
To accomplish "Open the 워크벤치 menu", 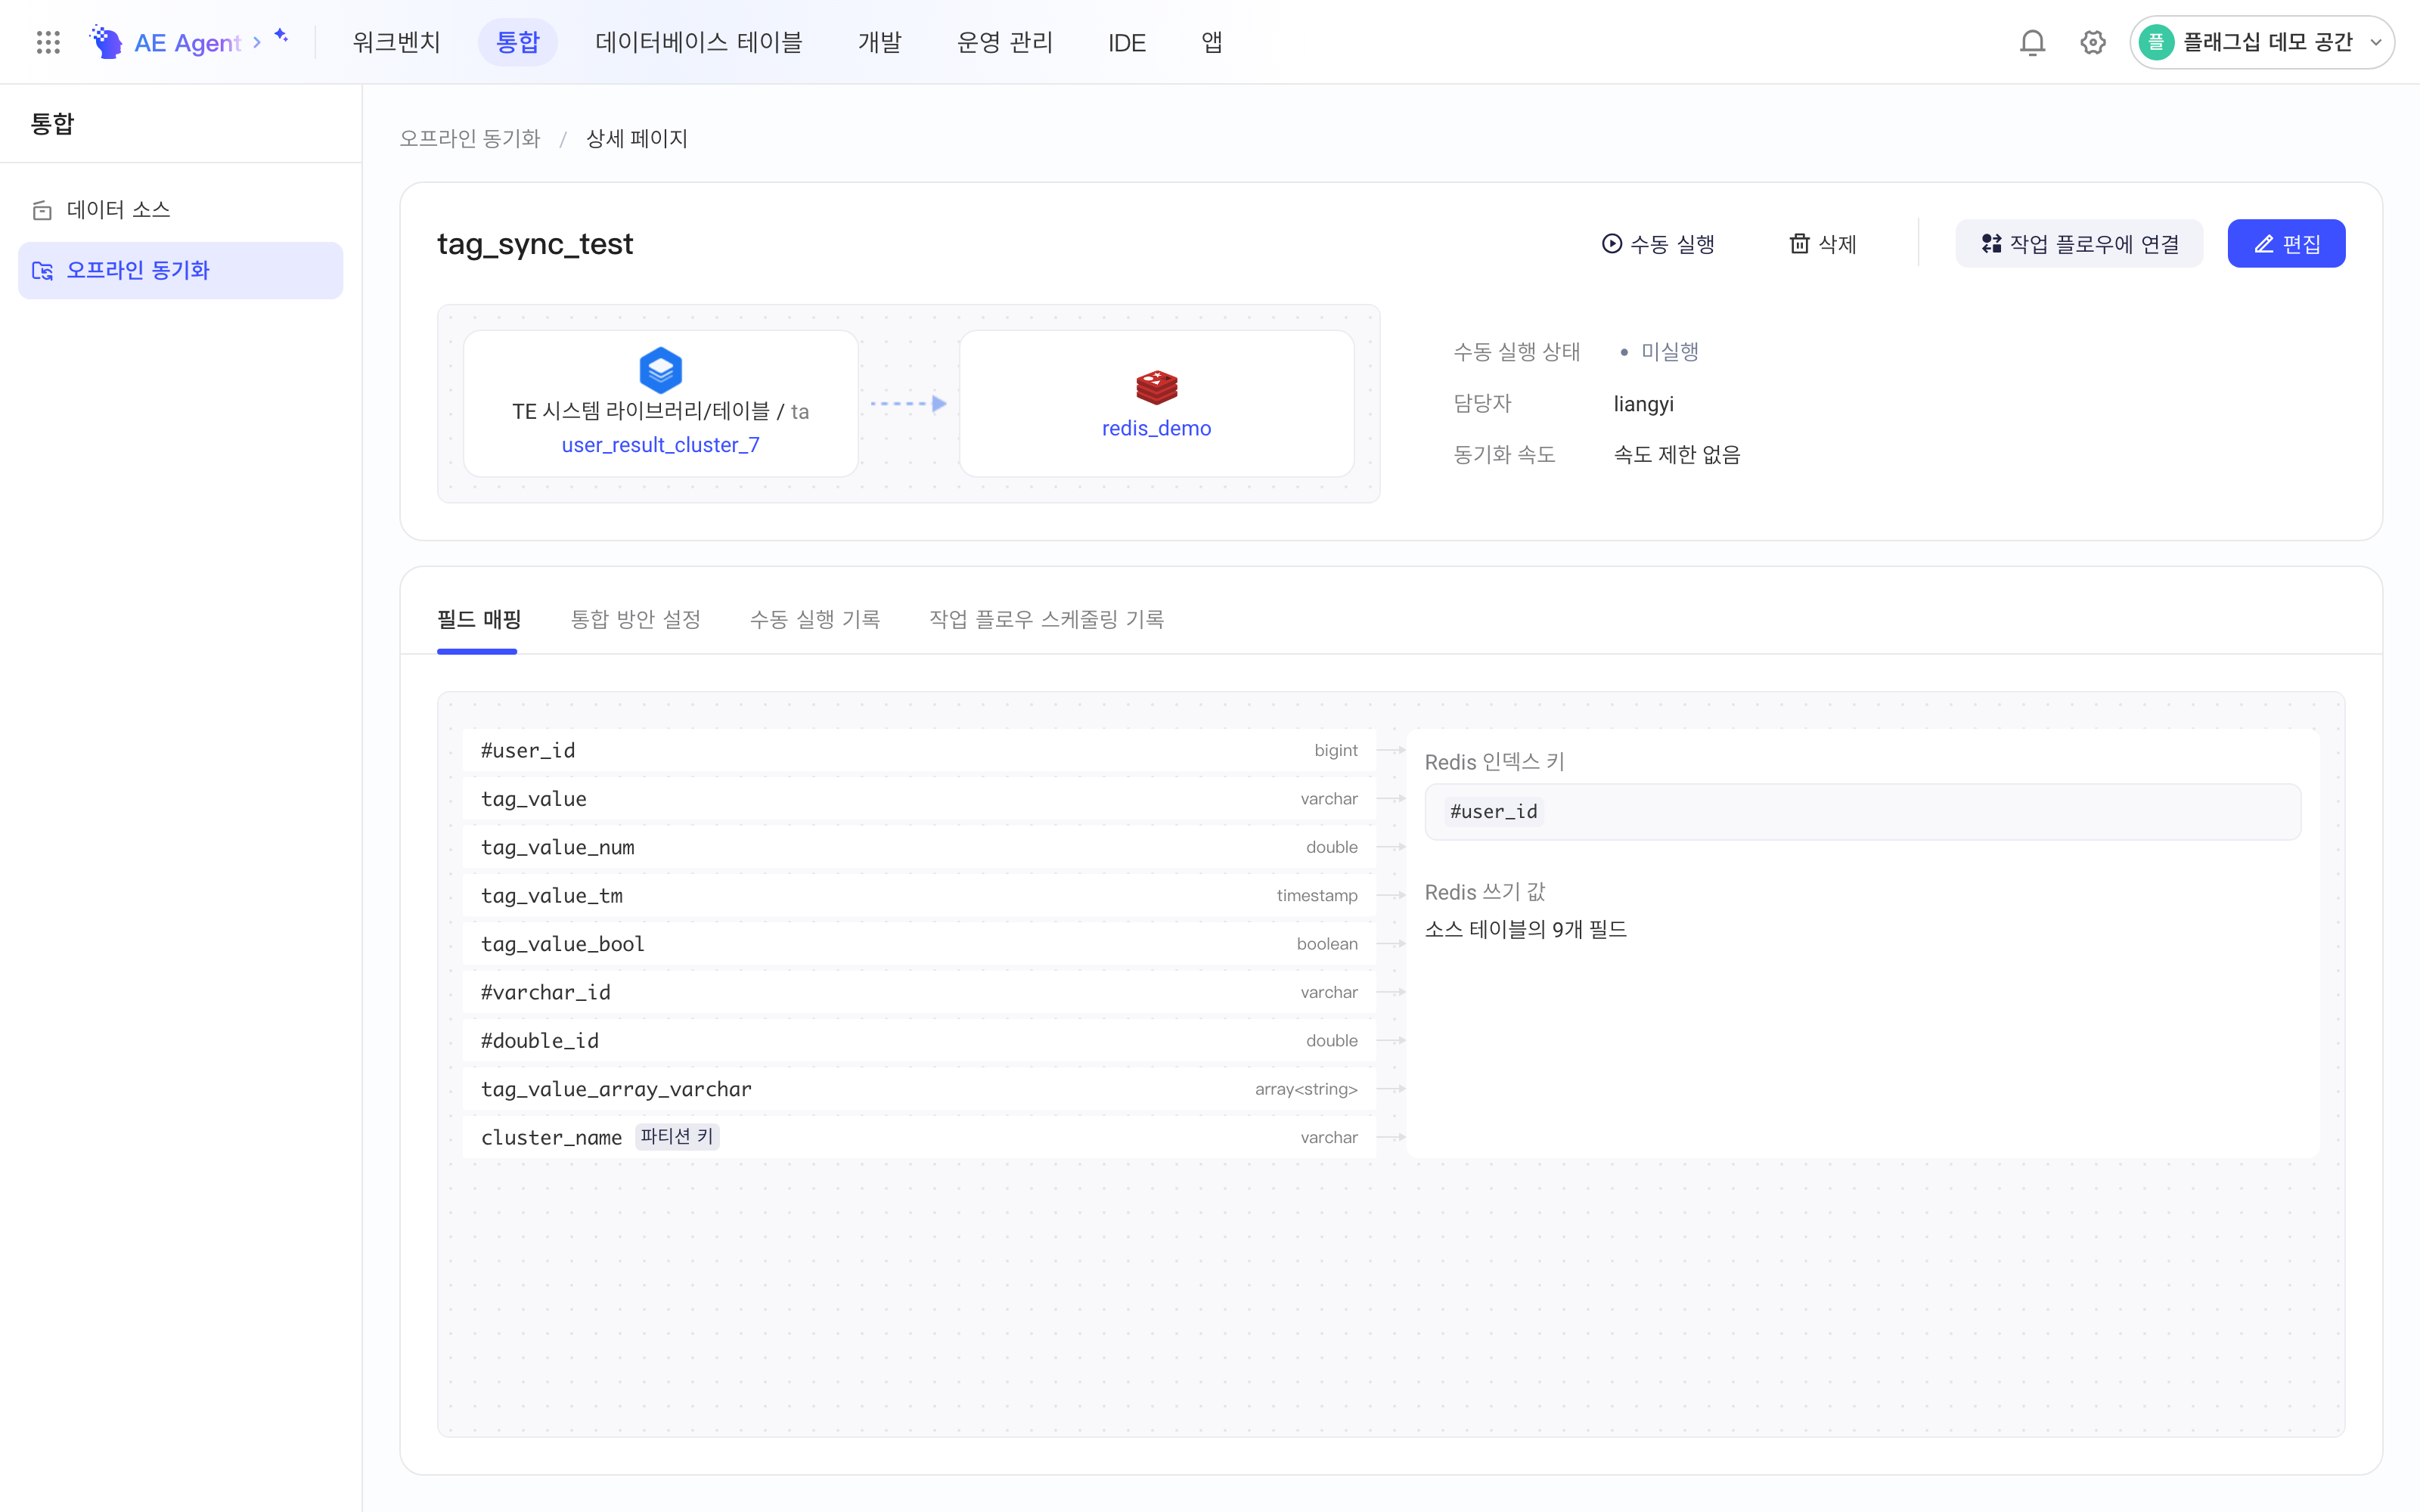I will (x=396, y=42).
